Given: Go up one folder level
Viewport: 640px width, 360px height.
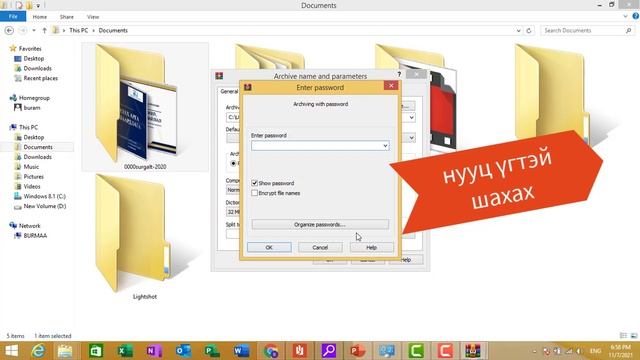Looking at the screenshot, I should tap(44, 31).
